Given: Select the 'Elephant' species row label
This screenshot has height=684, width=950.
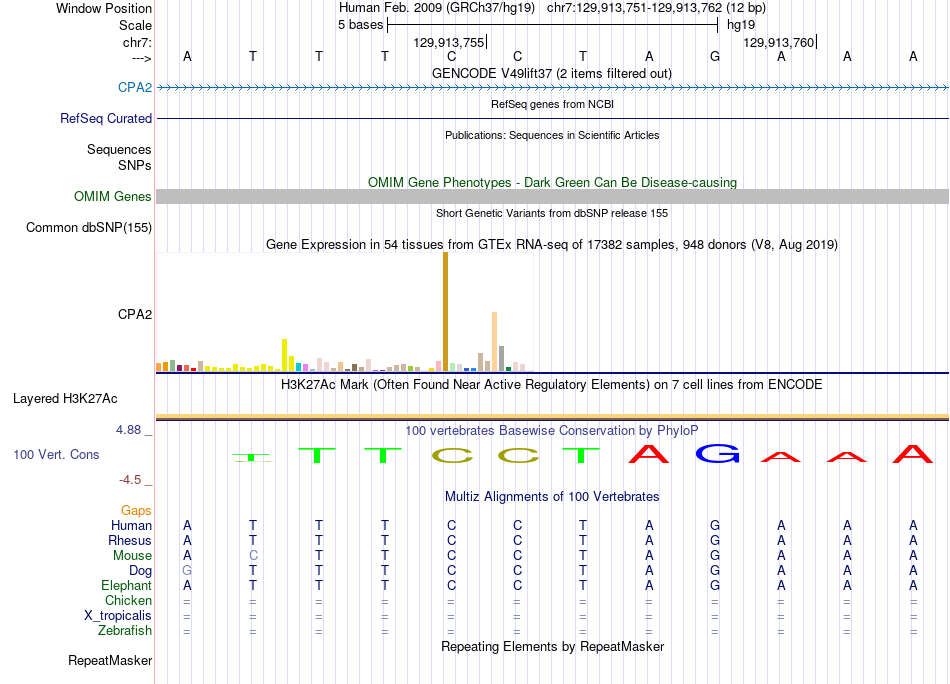Looking at the screenshot, I should pyautogui.click(x=126, y=585).
